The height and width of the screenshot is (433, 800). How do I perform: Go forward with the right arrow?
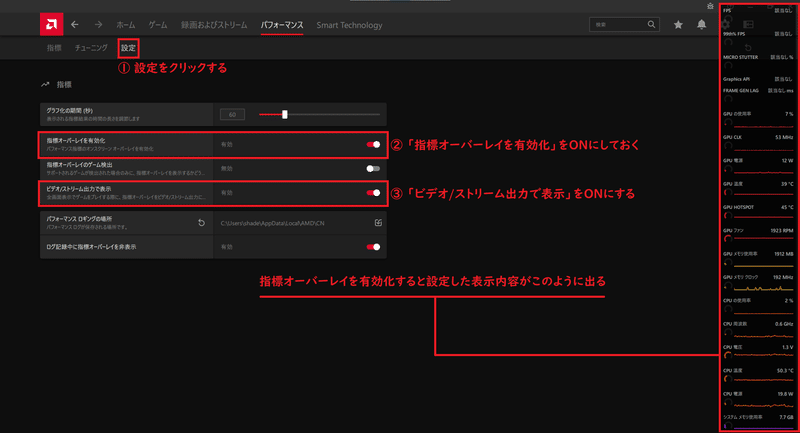click(98, 24)
